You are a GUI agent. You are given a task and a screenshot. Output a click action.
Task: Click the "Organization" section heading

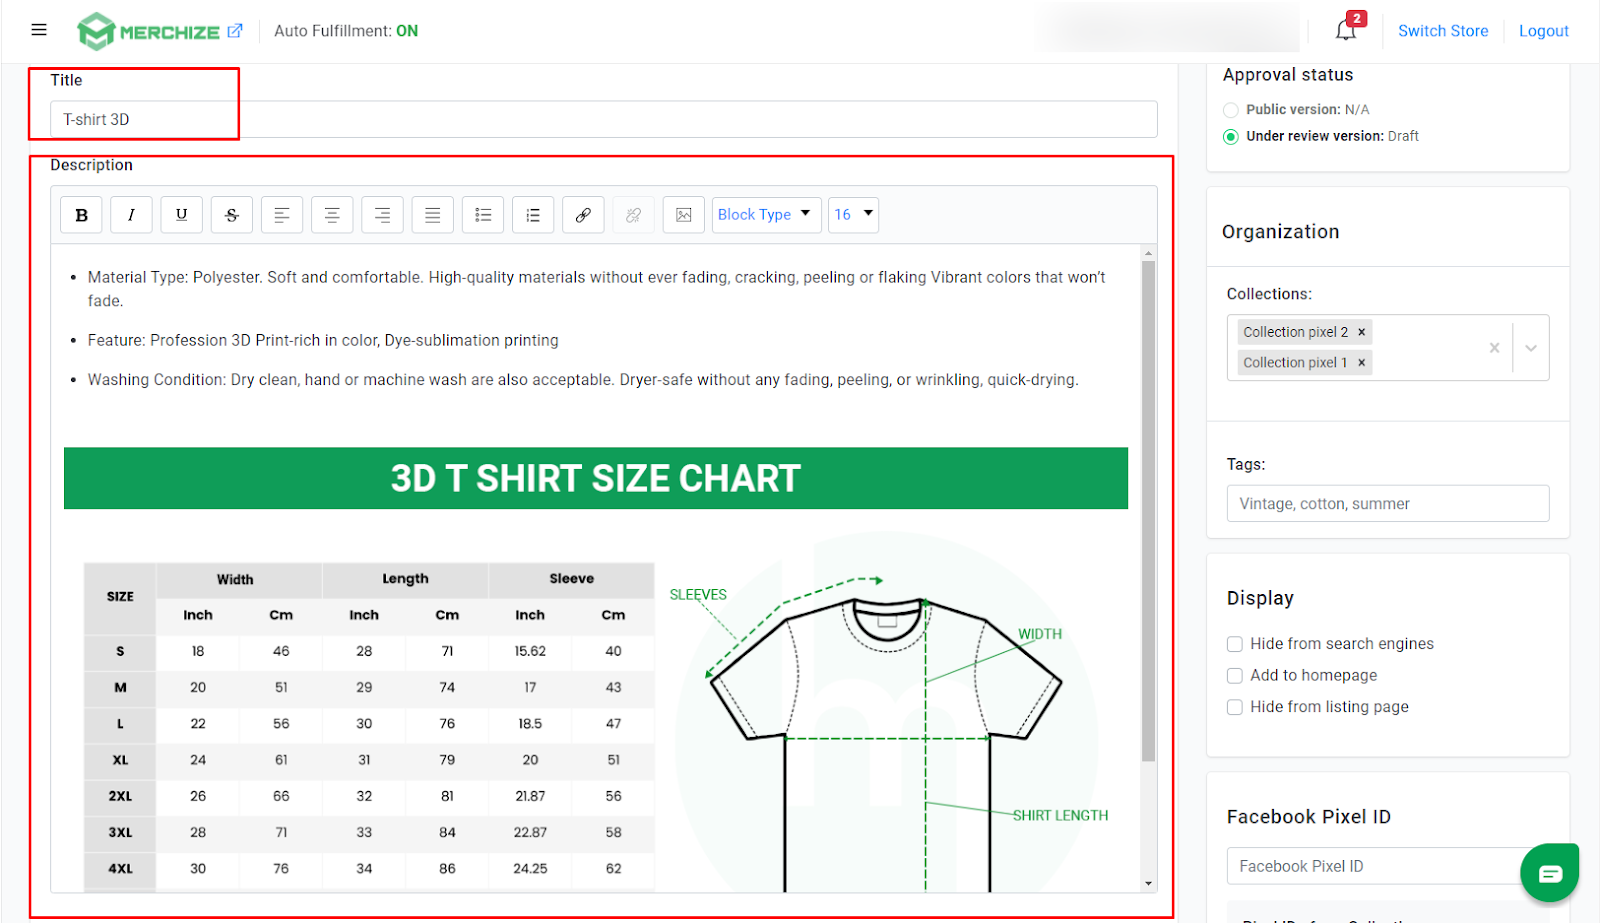click(1280, 232)
